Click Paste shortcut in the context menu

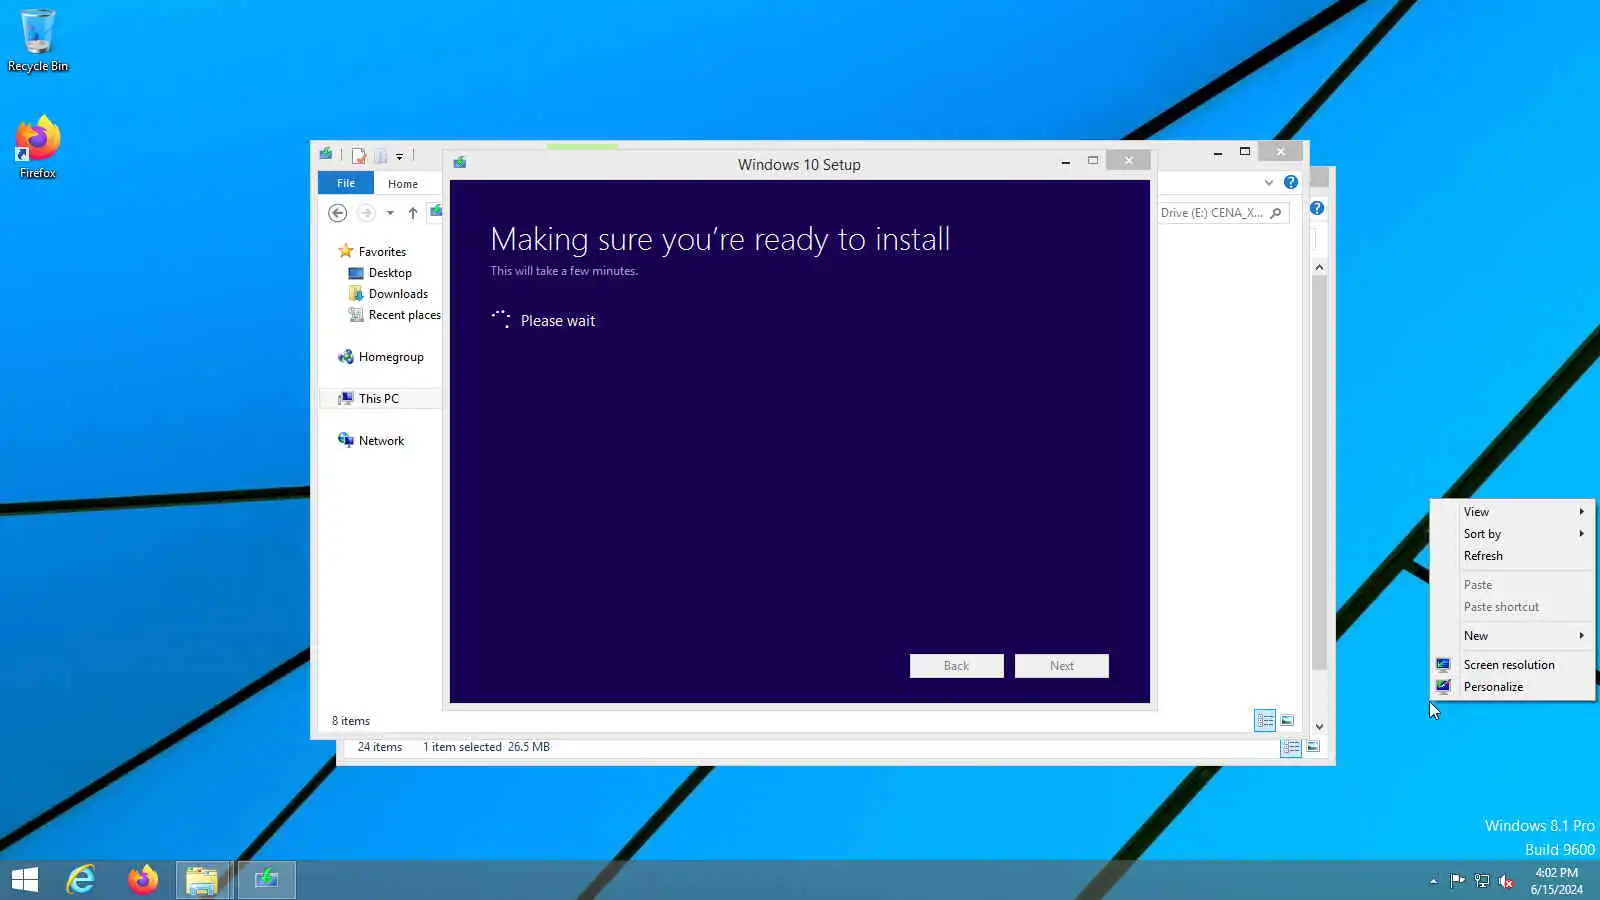pos(1512,606)
